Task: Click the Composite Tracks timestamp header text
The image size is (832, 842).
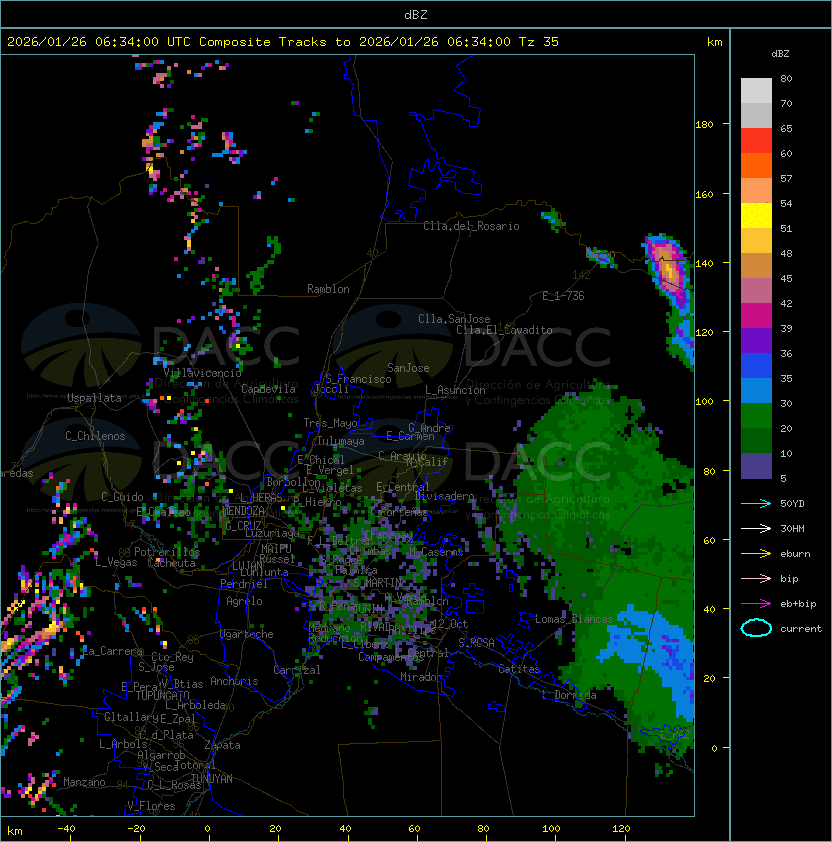Action: tap(283, 42)
